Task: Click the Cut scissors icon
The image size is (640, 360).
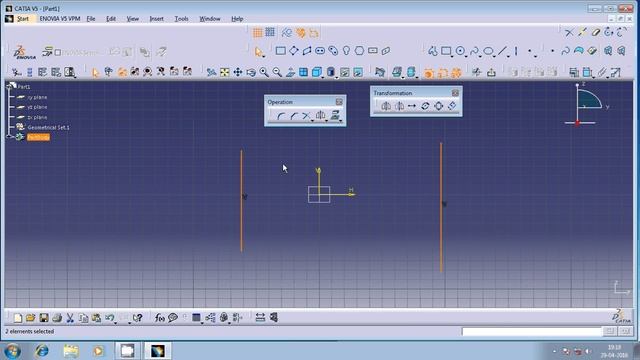Action: click(70, 318)
